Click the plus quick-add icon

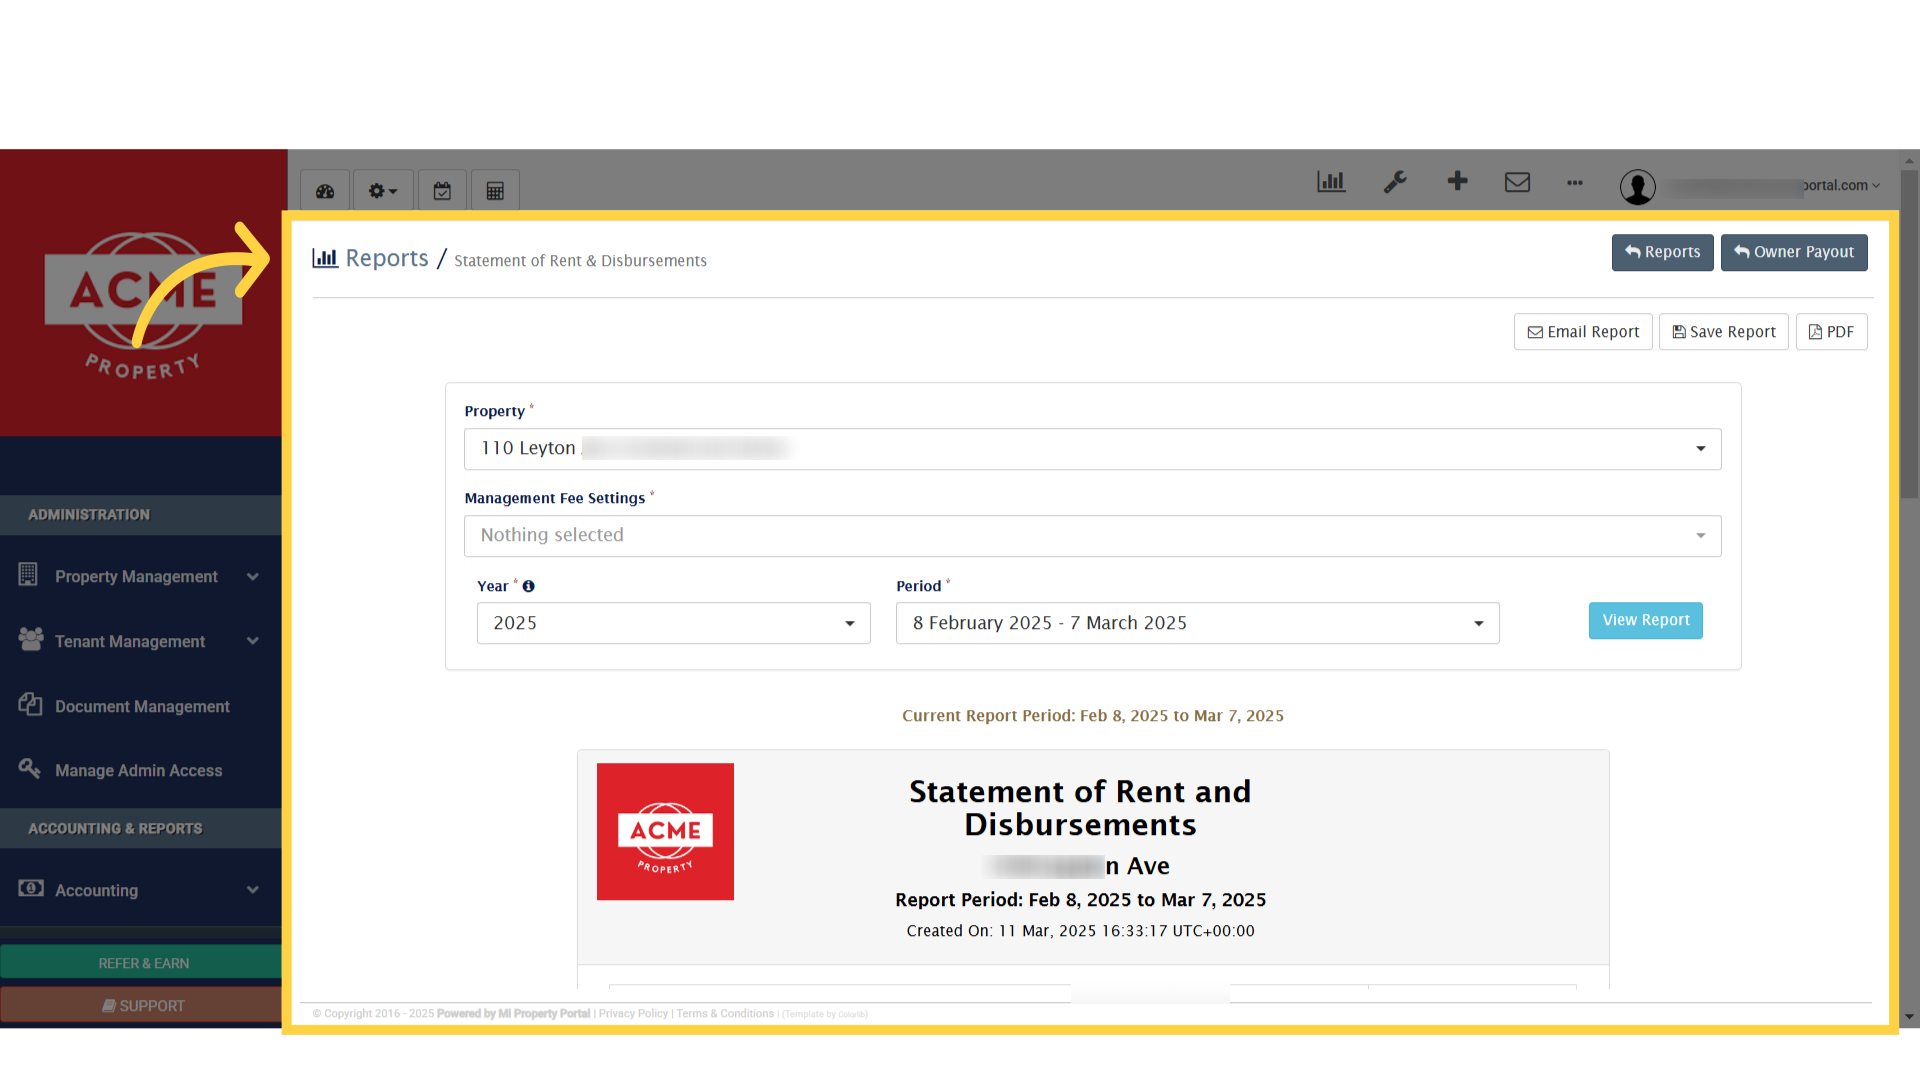1457,182
